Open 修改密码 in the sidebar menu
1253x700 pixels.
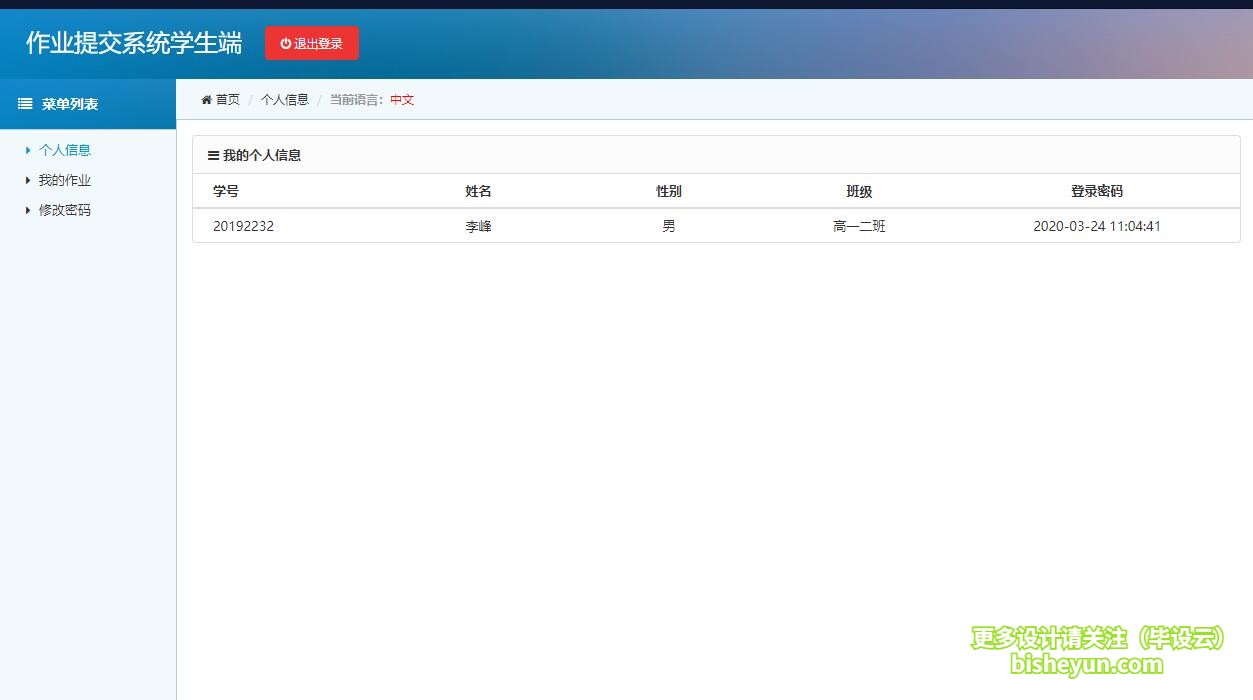point(65,210)
